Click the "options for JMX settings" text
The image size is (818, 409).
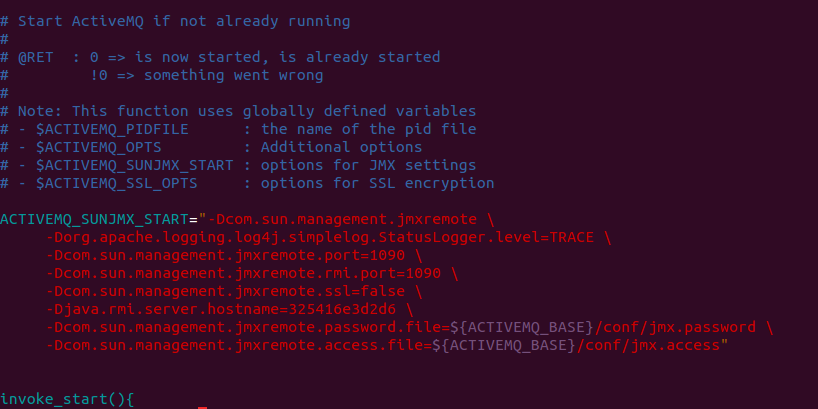(x=368, y=165)
